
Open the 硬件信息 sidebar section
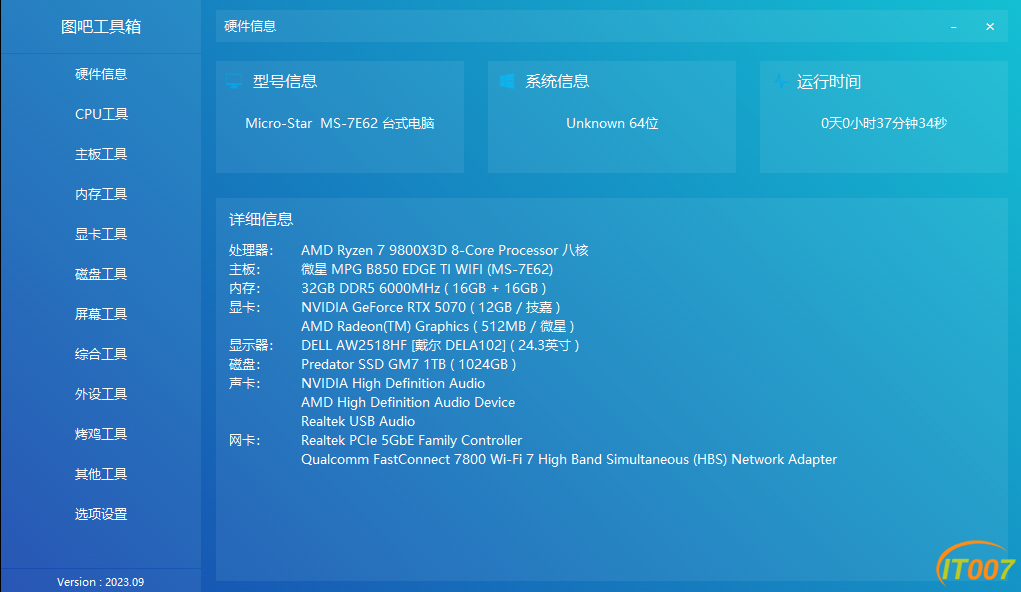point(101,74)
